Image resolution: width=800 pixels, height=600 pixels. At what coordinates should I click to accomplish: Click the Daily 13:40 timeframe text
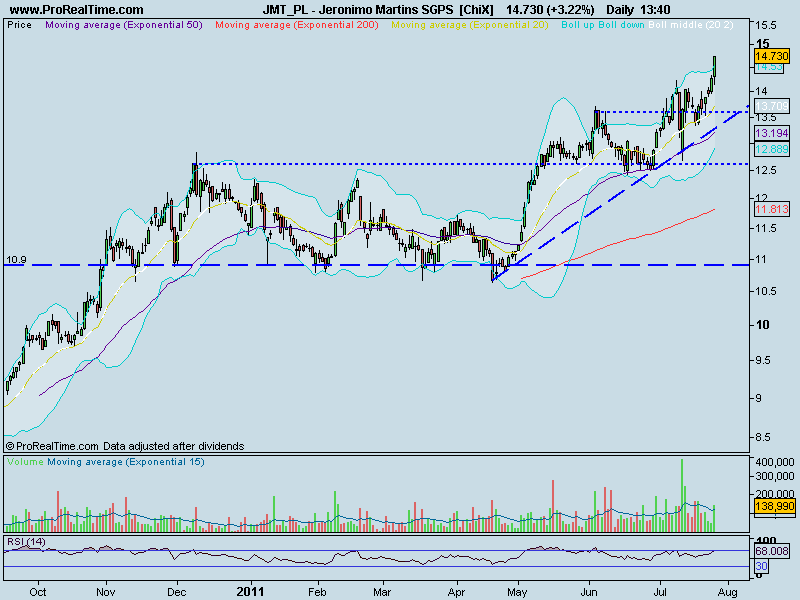(638, 10)
